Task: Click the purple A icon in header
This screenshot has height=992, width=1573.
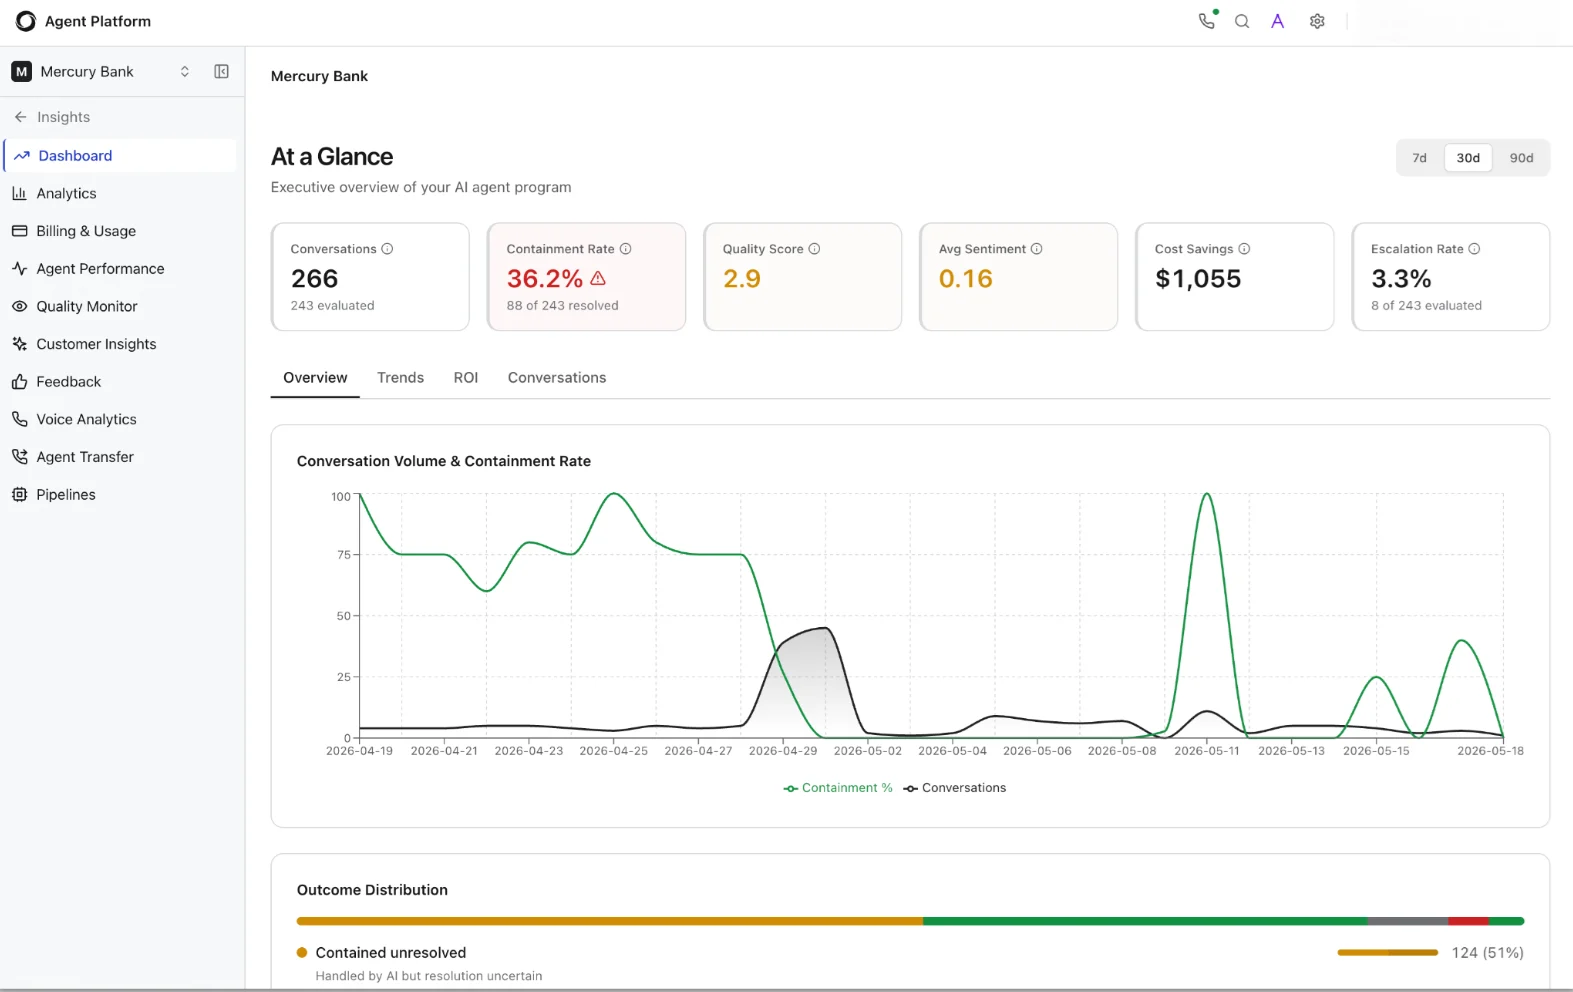Action: click(1278, 21)
